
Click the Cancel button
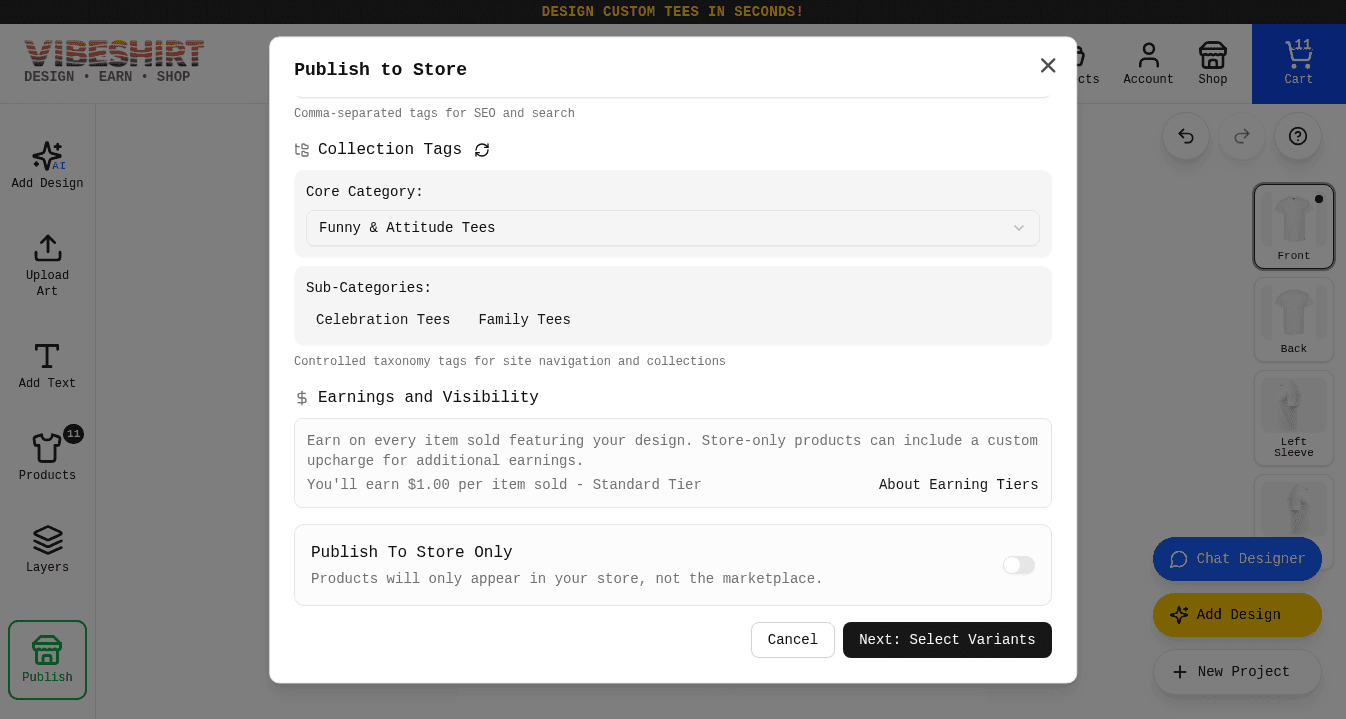(x=793, y=640)
